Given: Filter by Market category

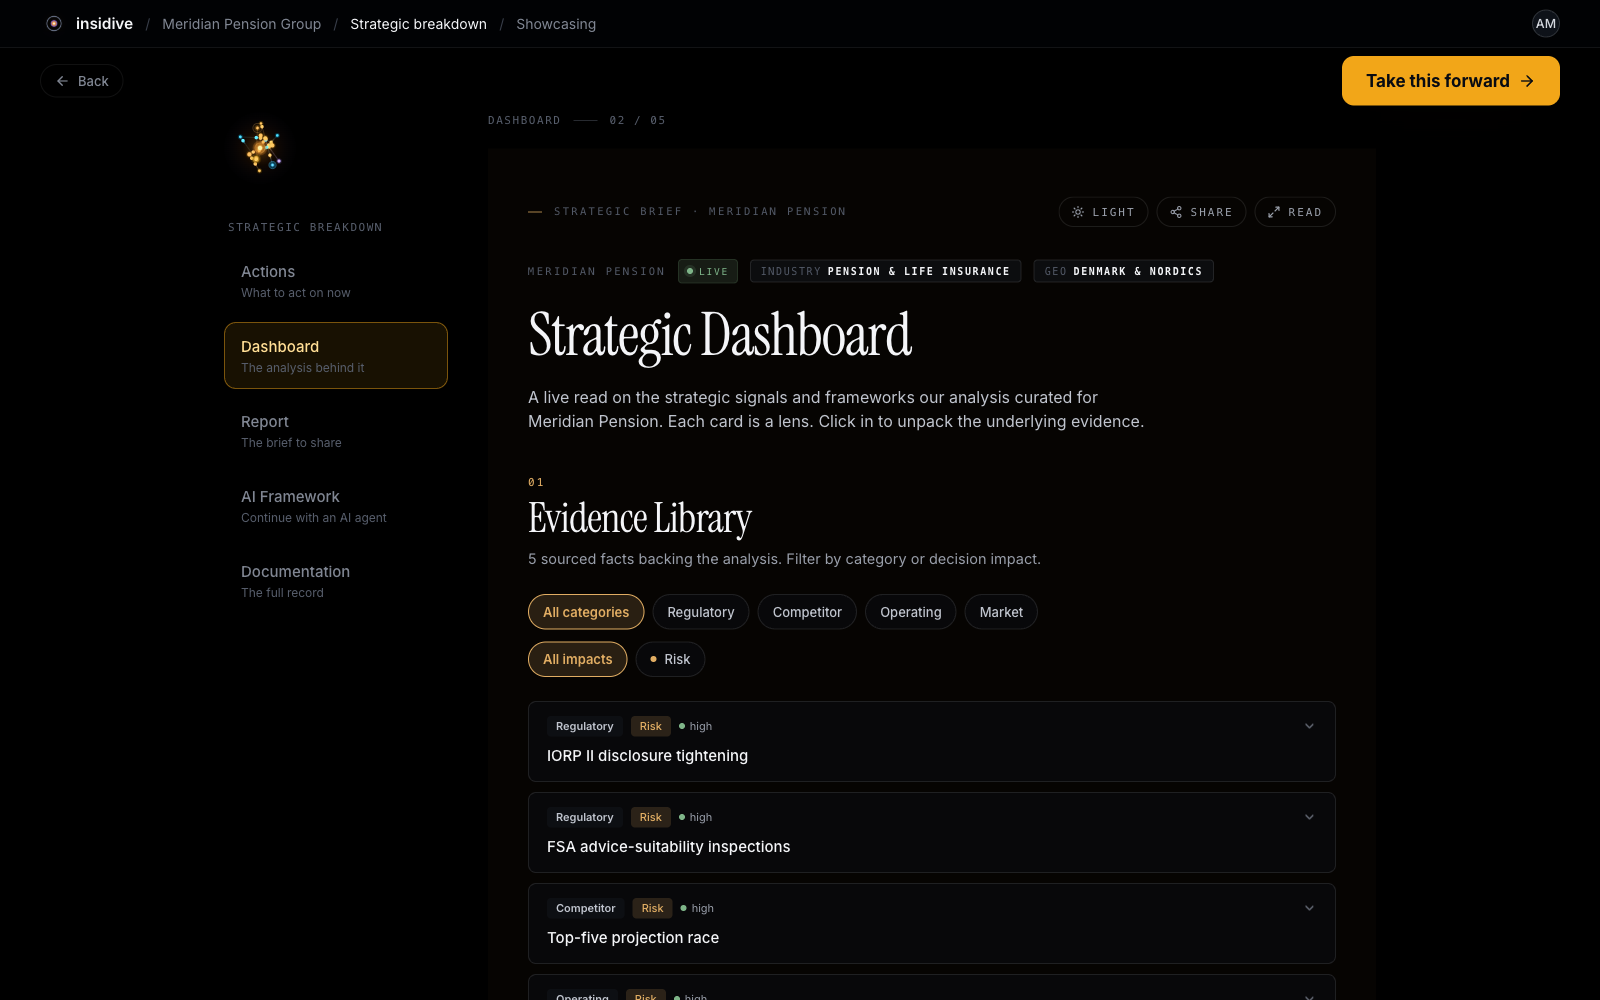Looking at the screenshot, I should tap(1001, 612).
